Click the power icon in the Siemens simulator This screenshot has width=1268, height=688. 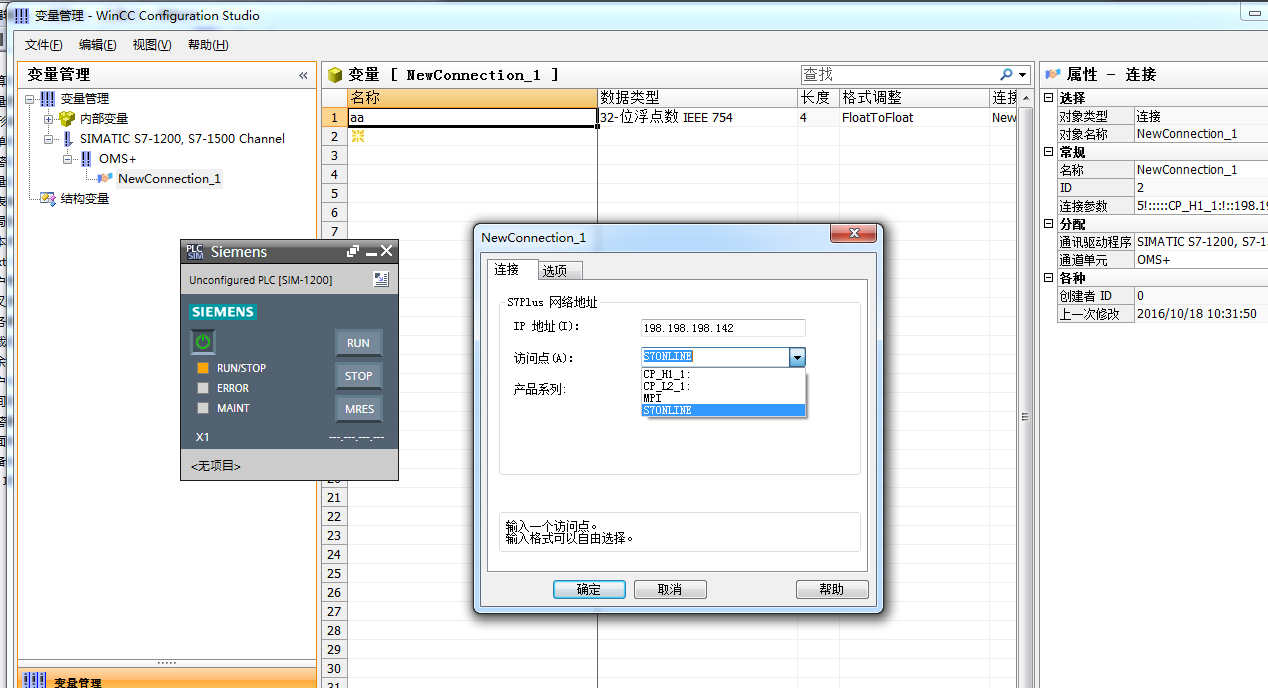click(x=202, y=341)
